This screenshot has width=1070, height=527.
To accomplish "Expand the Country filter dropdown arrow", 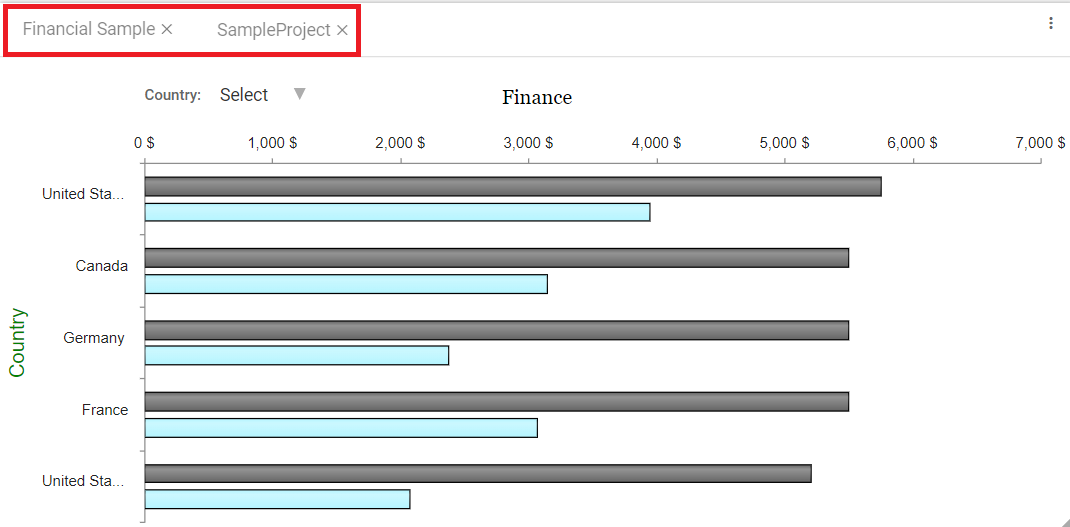I will point(299,94).
